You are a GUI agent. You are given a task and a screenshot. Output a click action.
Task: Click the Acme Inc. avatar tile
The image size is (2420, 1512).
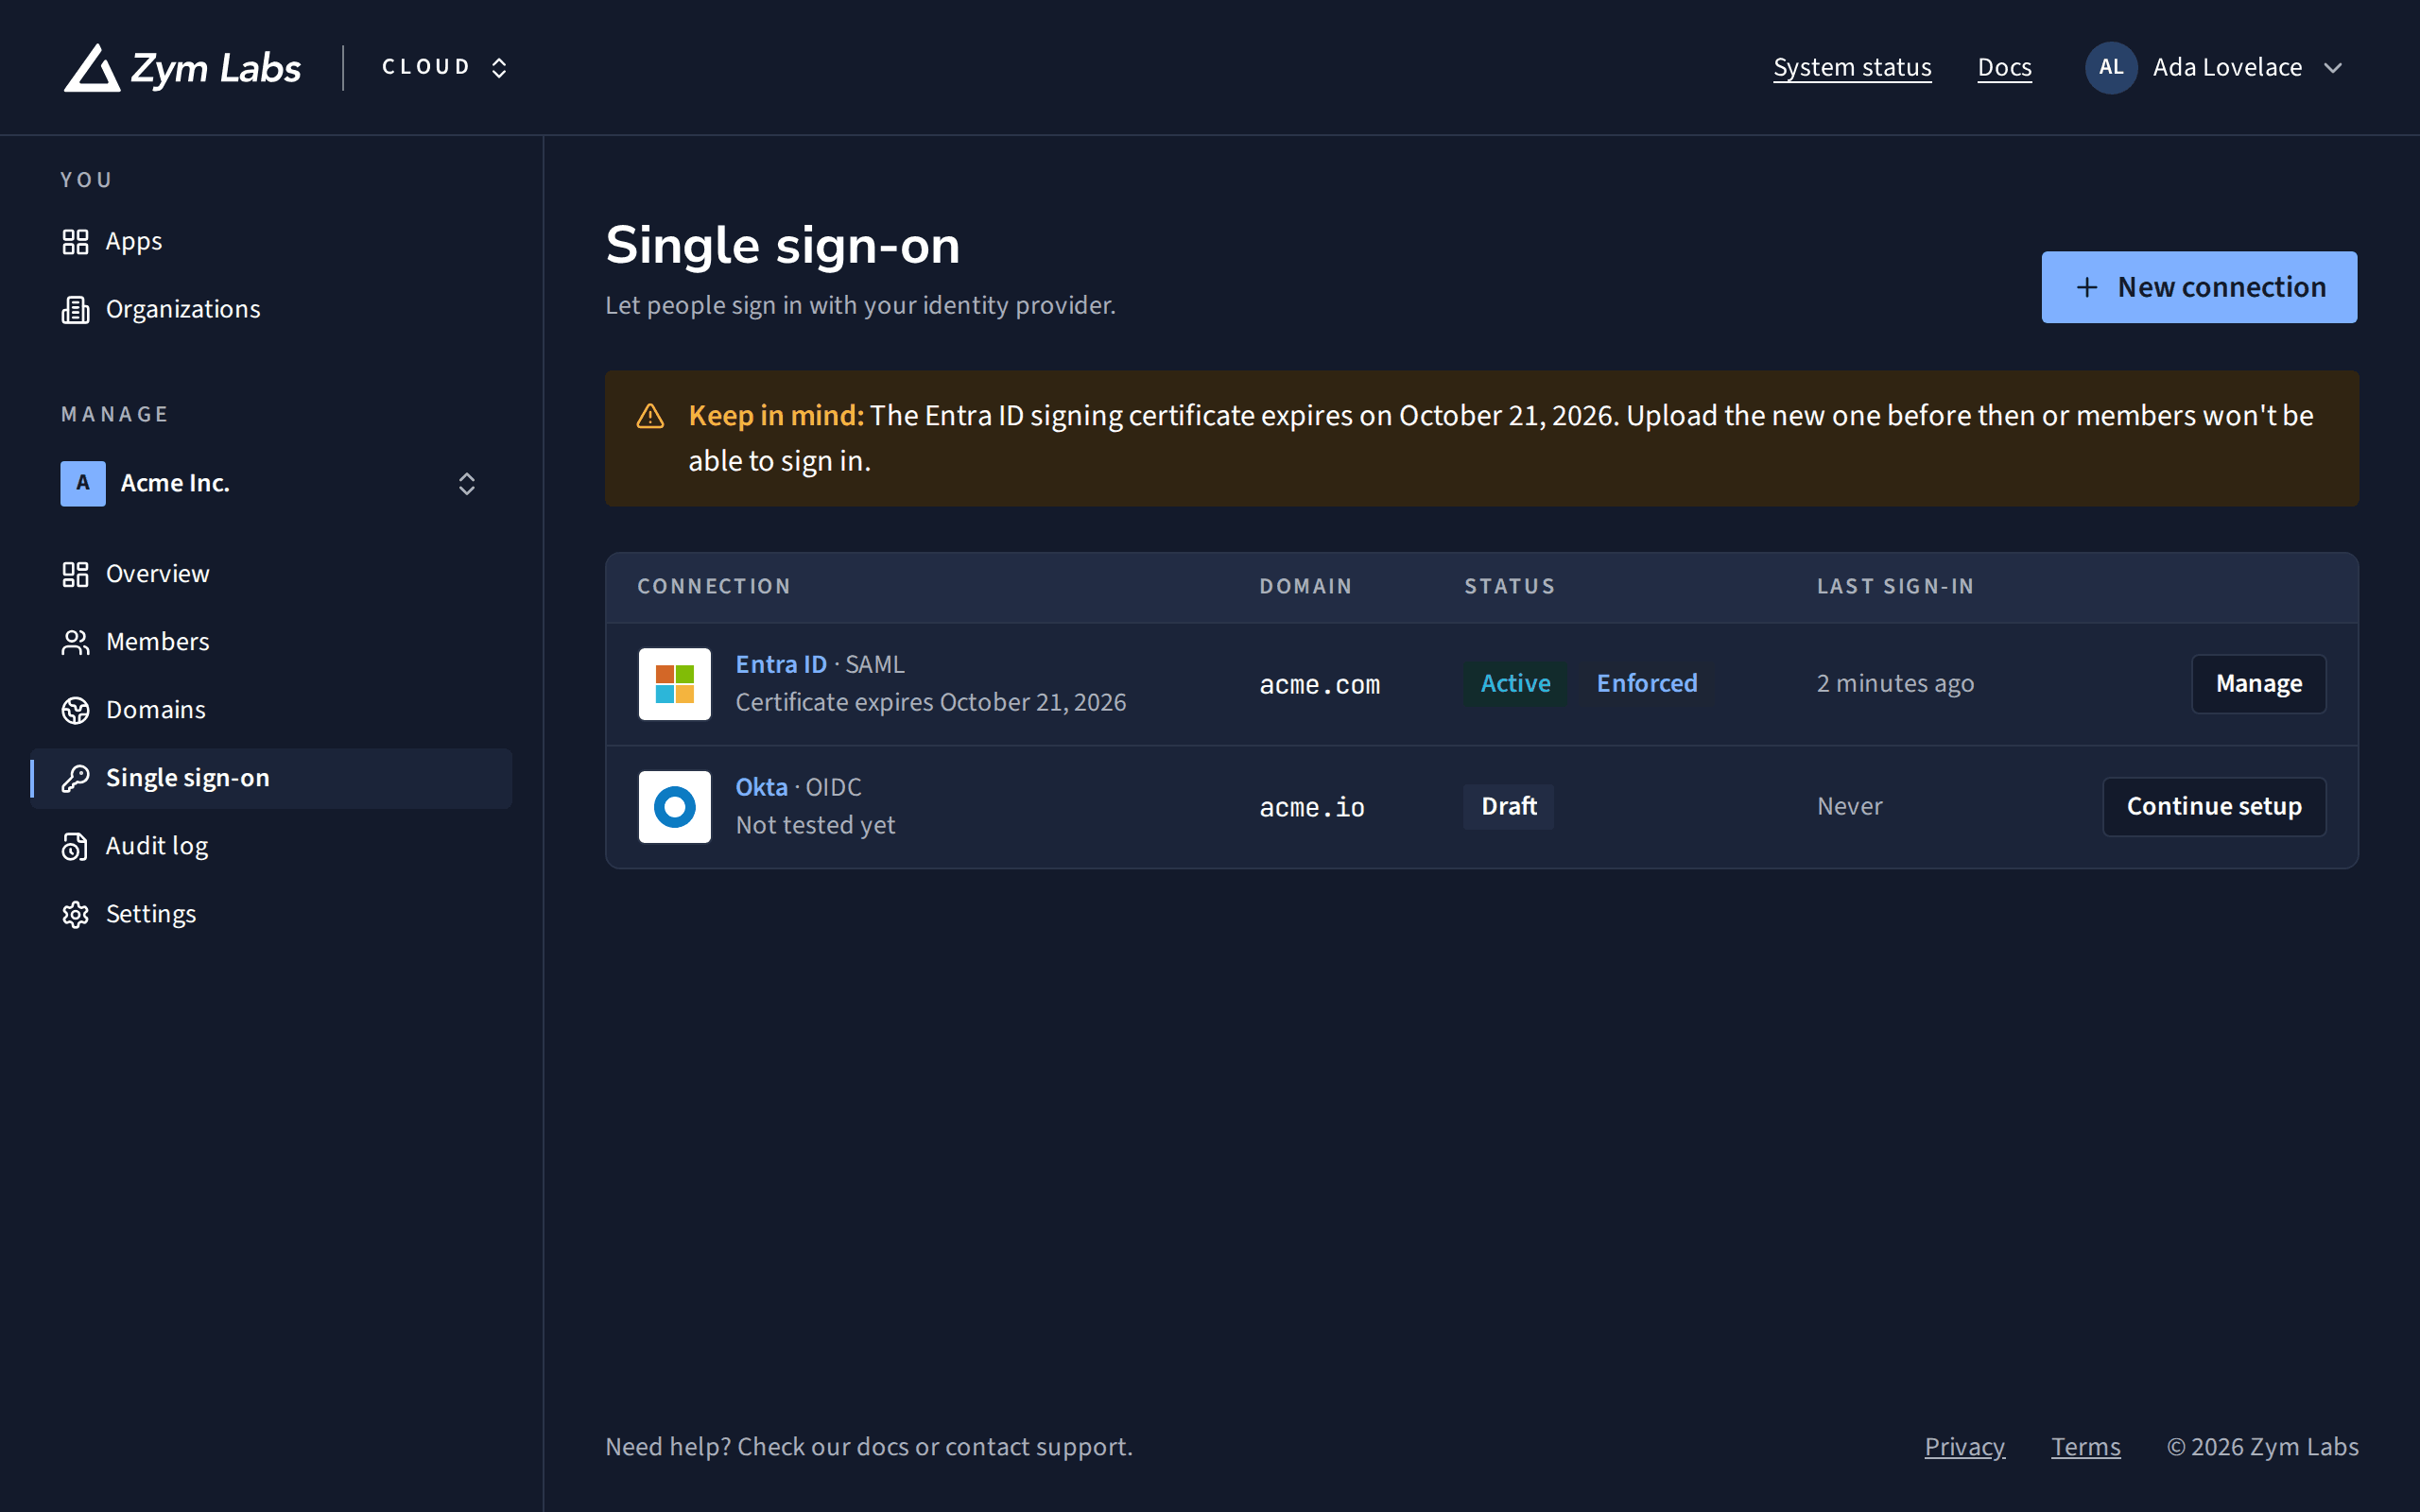point(83,483)
